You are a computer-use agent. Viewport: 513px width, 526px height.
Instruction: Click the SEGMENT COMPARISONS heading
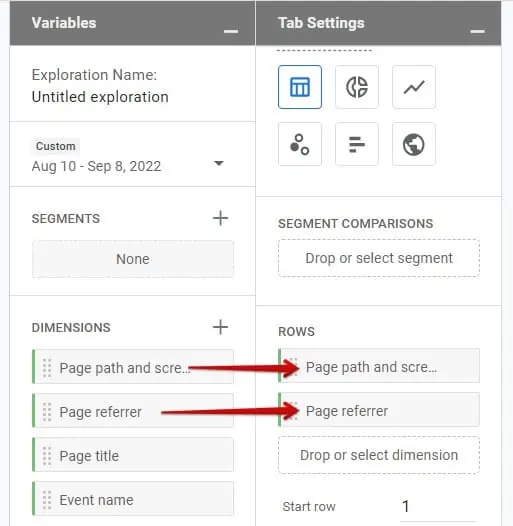[356, 224]
